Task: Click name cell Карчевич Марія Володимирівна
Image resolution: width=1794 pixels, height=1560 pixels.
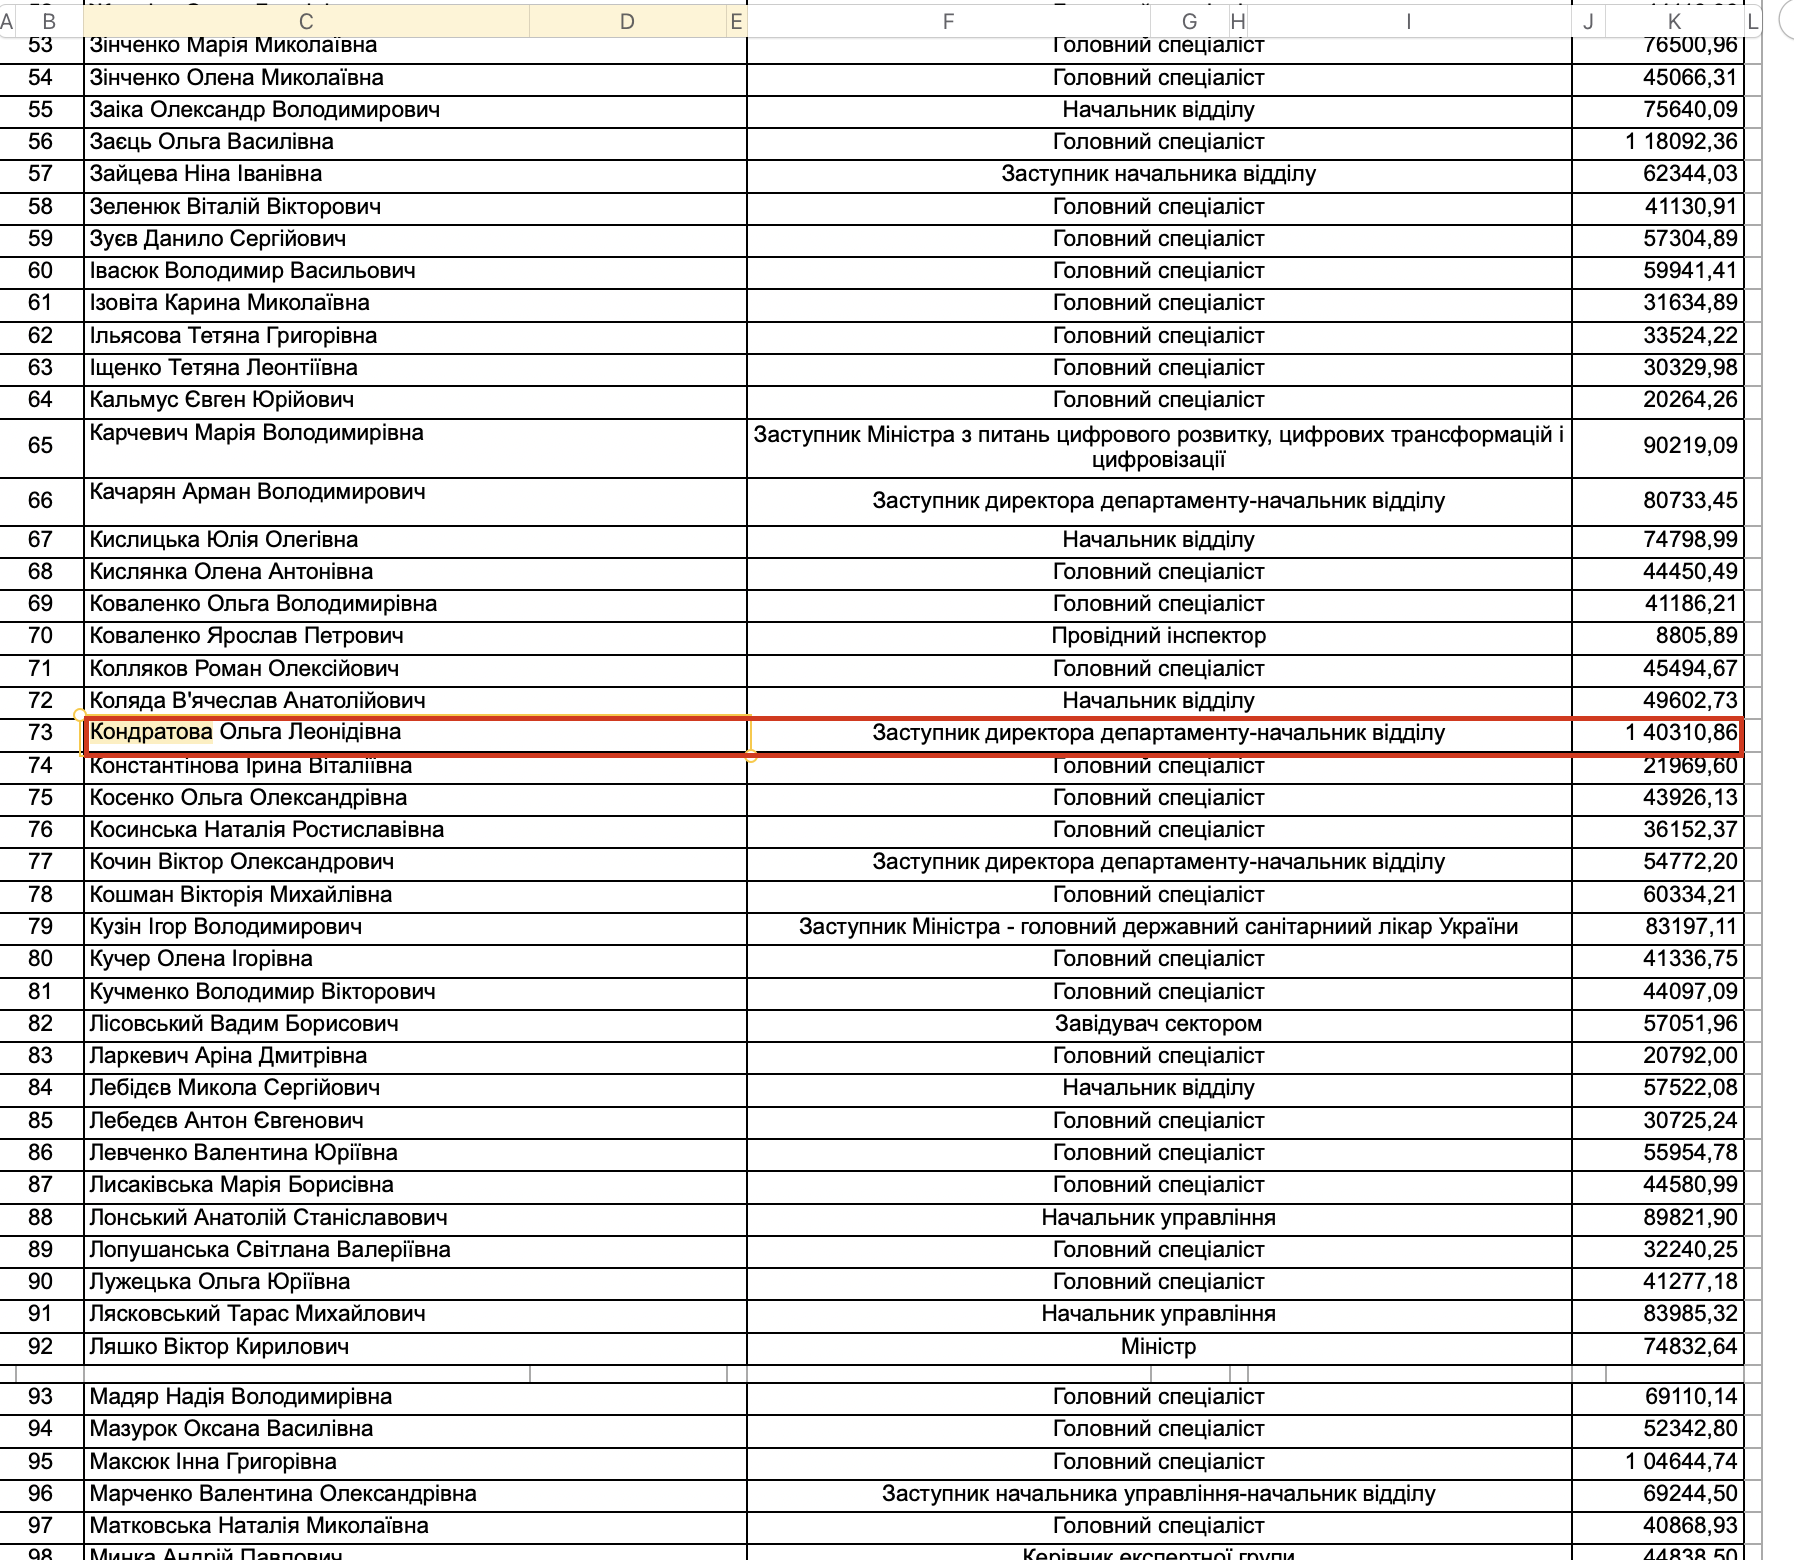Action: pos(415,448)
